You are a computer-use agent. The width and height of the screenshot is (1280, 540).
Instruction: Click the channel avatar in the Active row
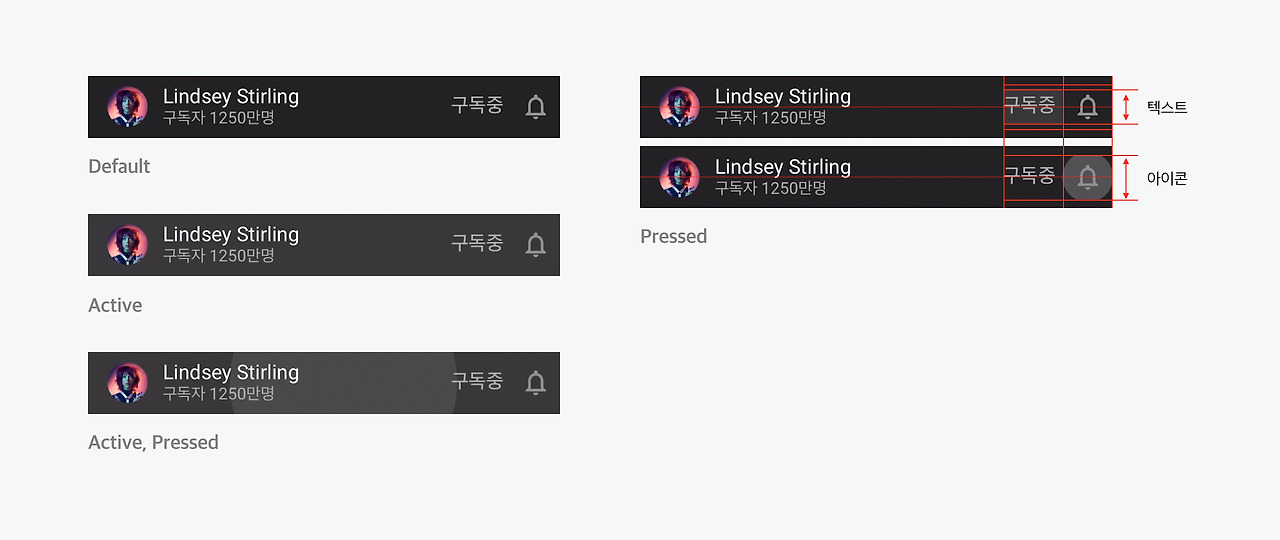point(127,245)
